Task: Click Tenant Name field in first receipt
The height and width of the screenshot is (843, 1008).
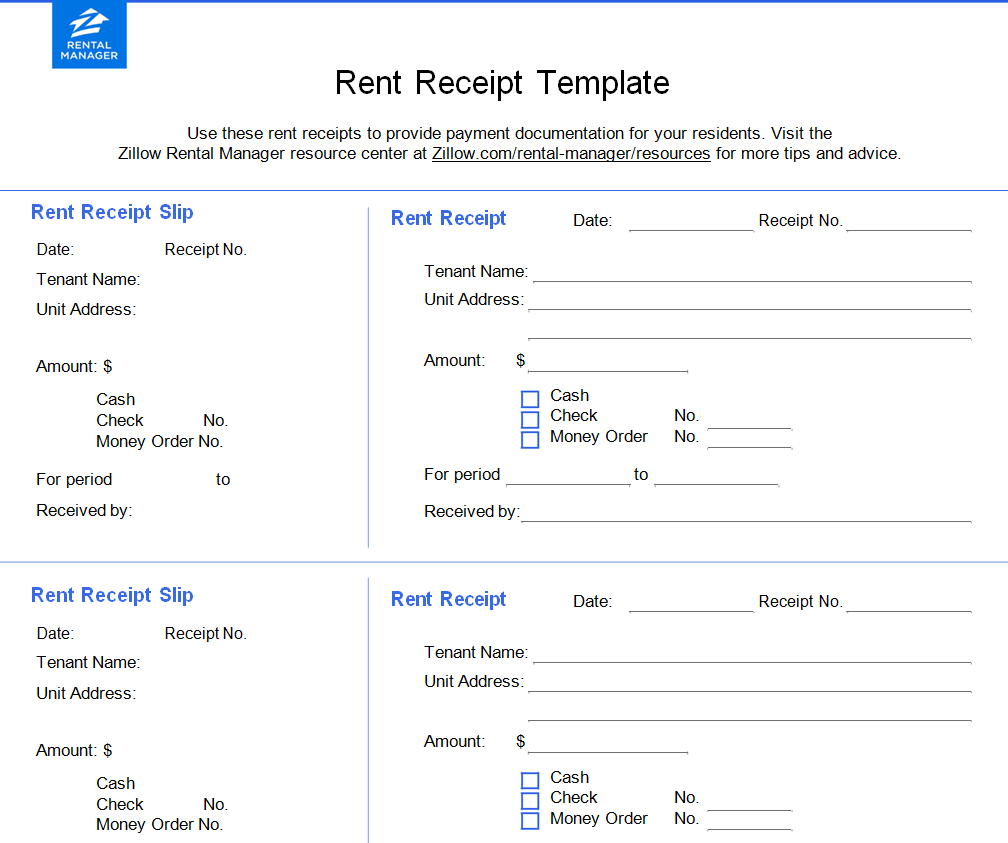Action: (x=751, y=272)
